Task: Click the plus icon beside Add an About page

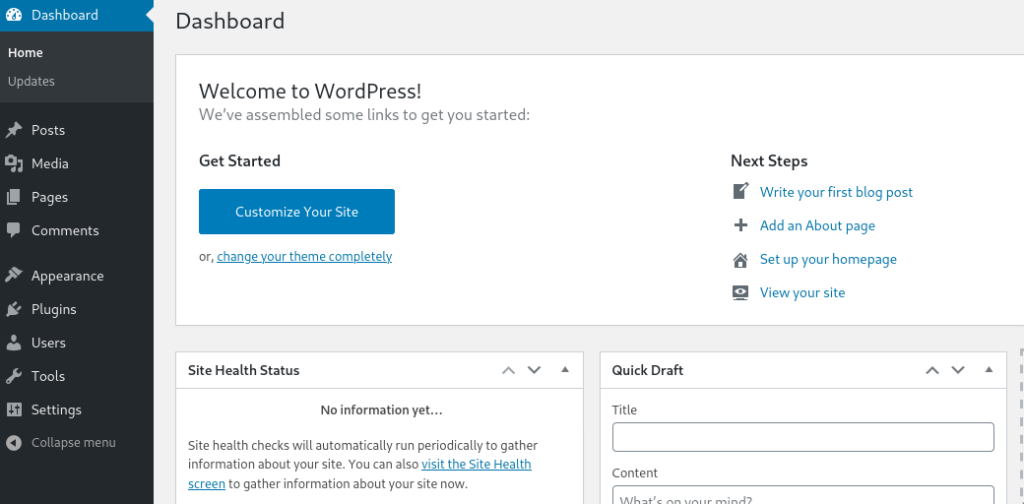Action: (740, 225)
